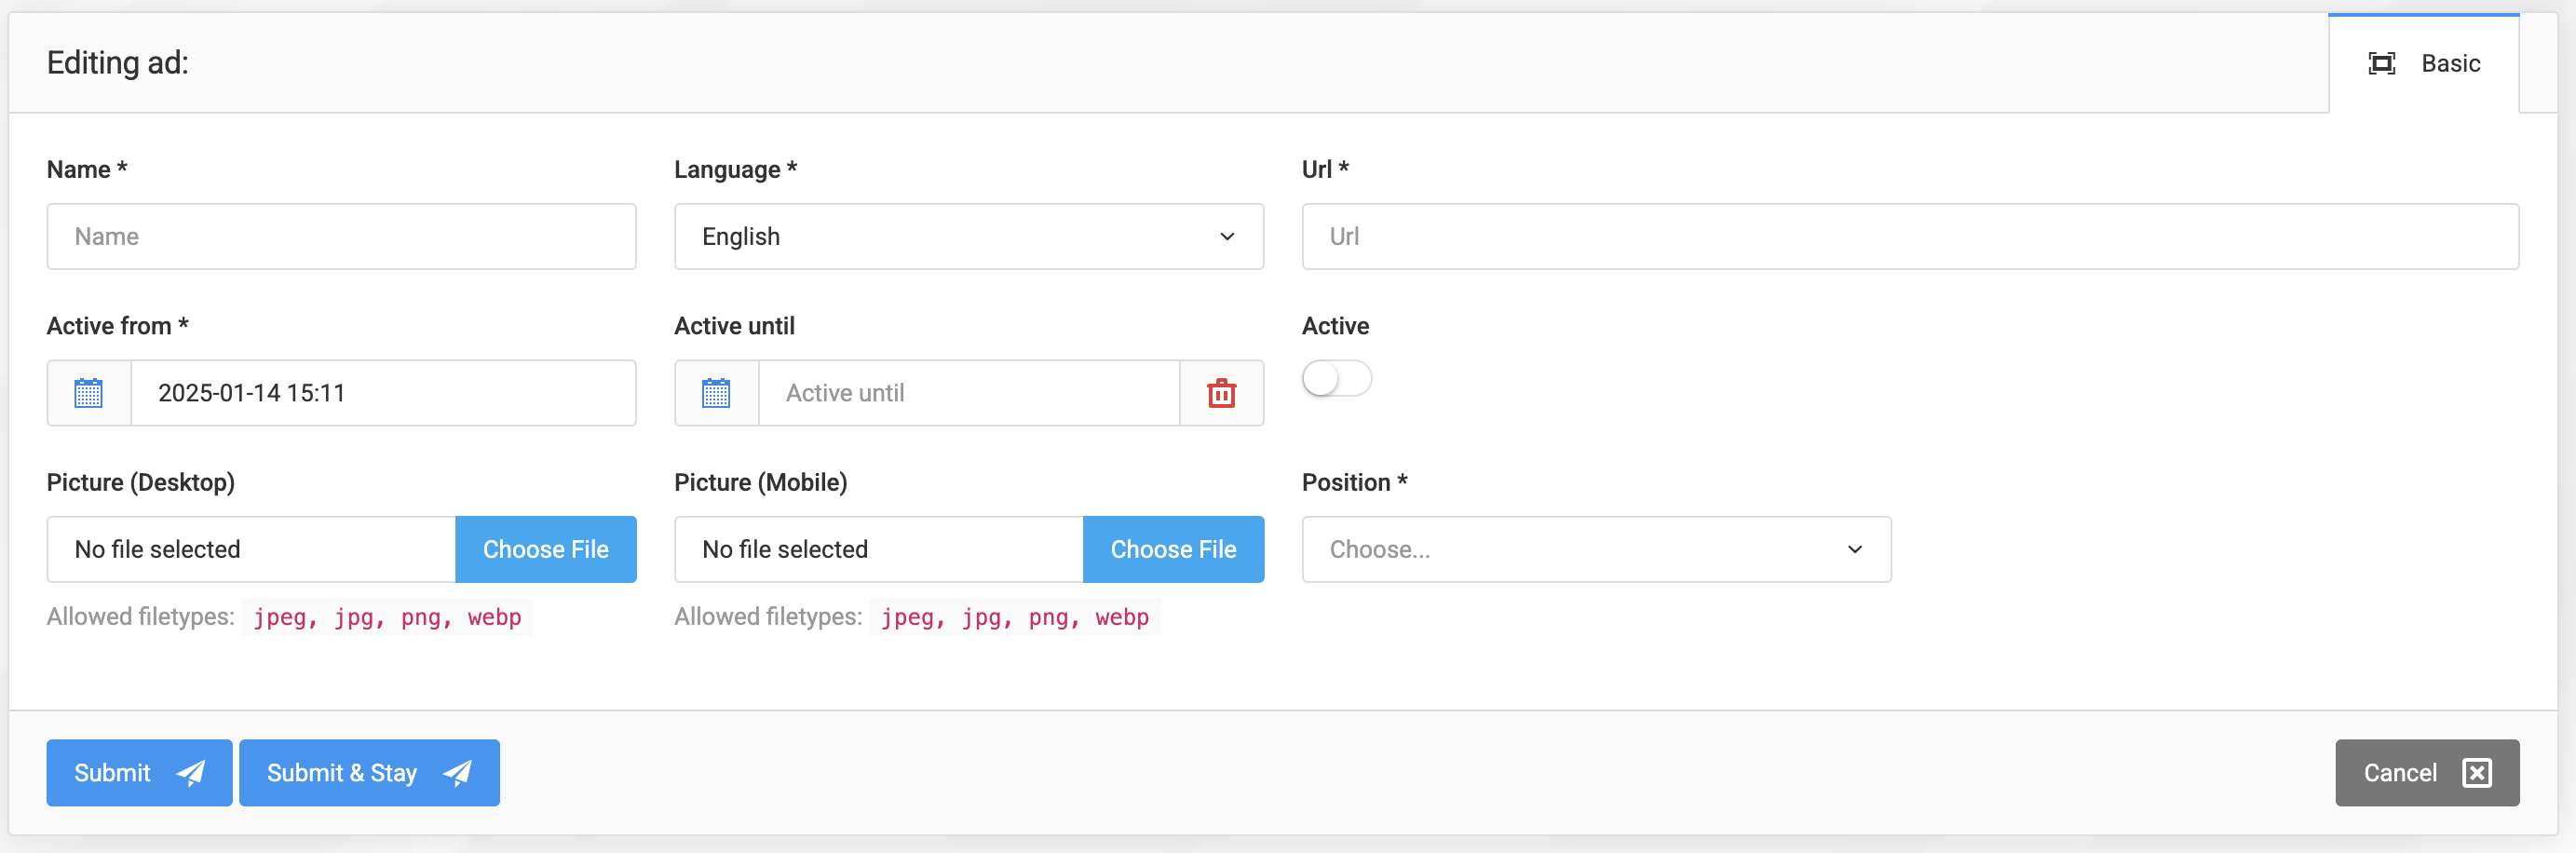Click the Active from calendar icon

(x=89, y=393)
